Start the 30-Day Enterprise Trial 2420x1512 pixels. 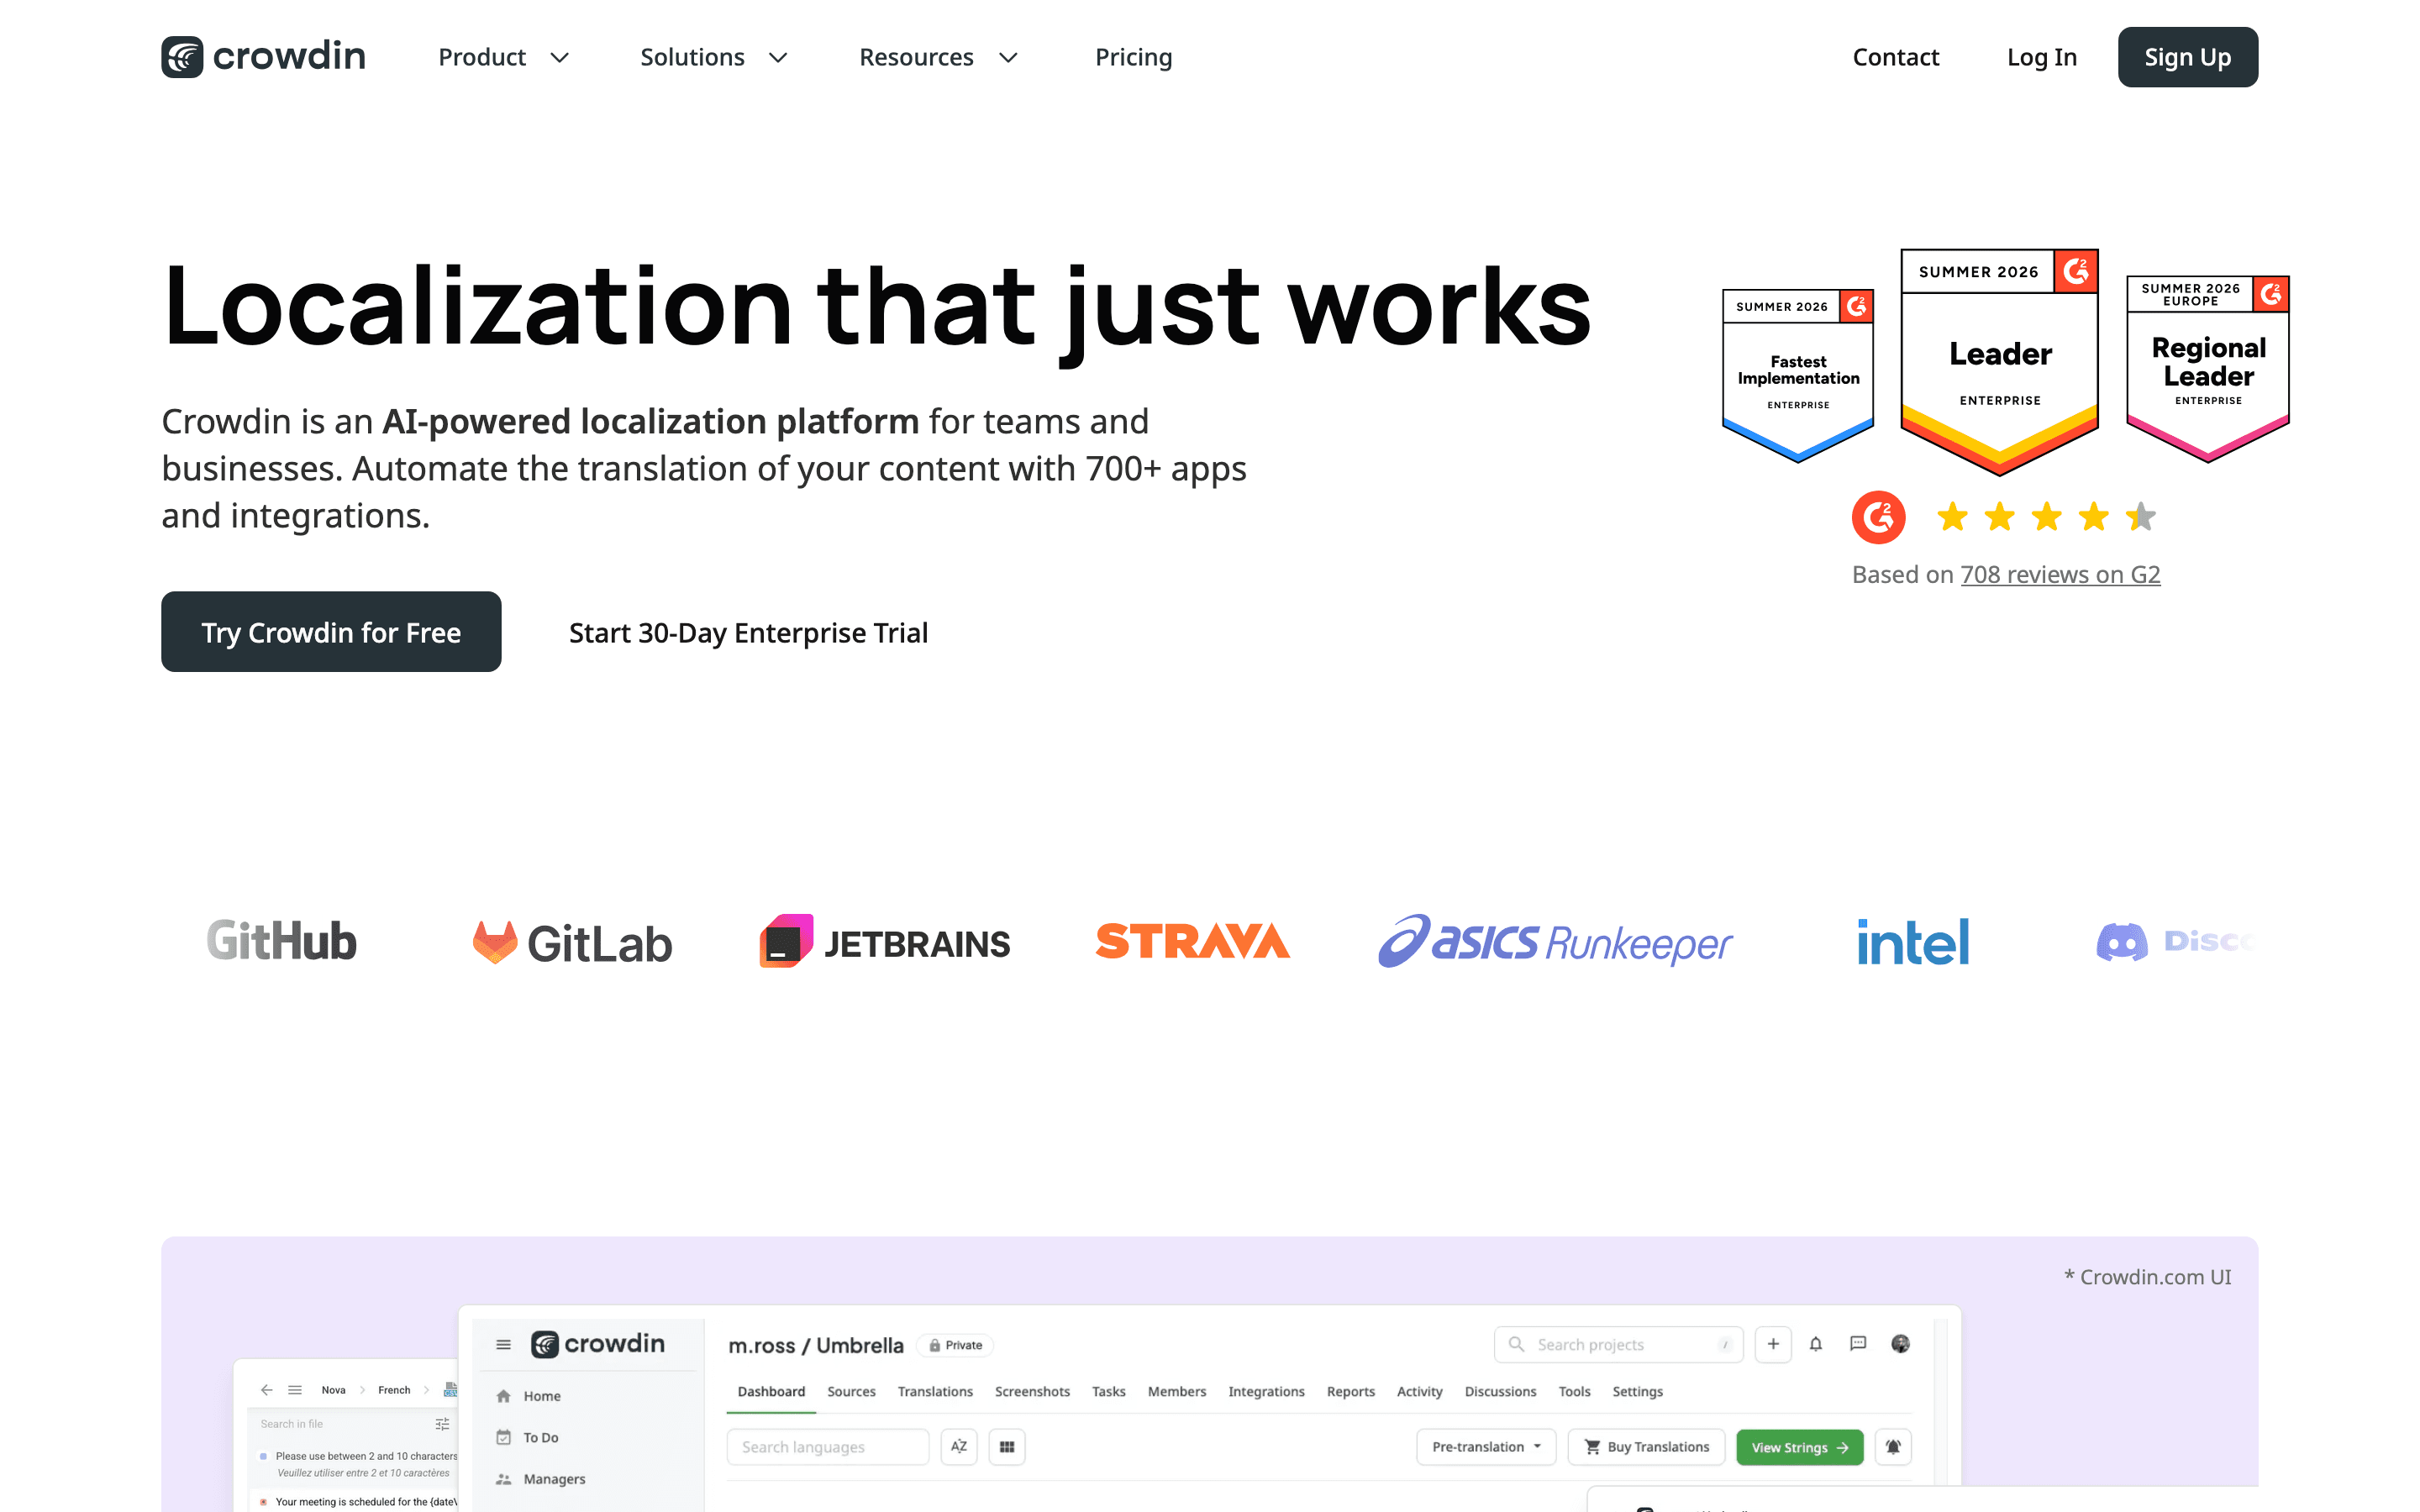coord(748,632)
